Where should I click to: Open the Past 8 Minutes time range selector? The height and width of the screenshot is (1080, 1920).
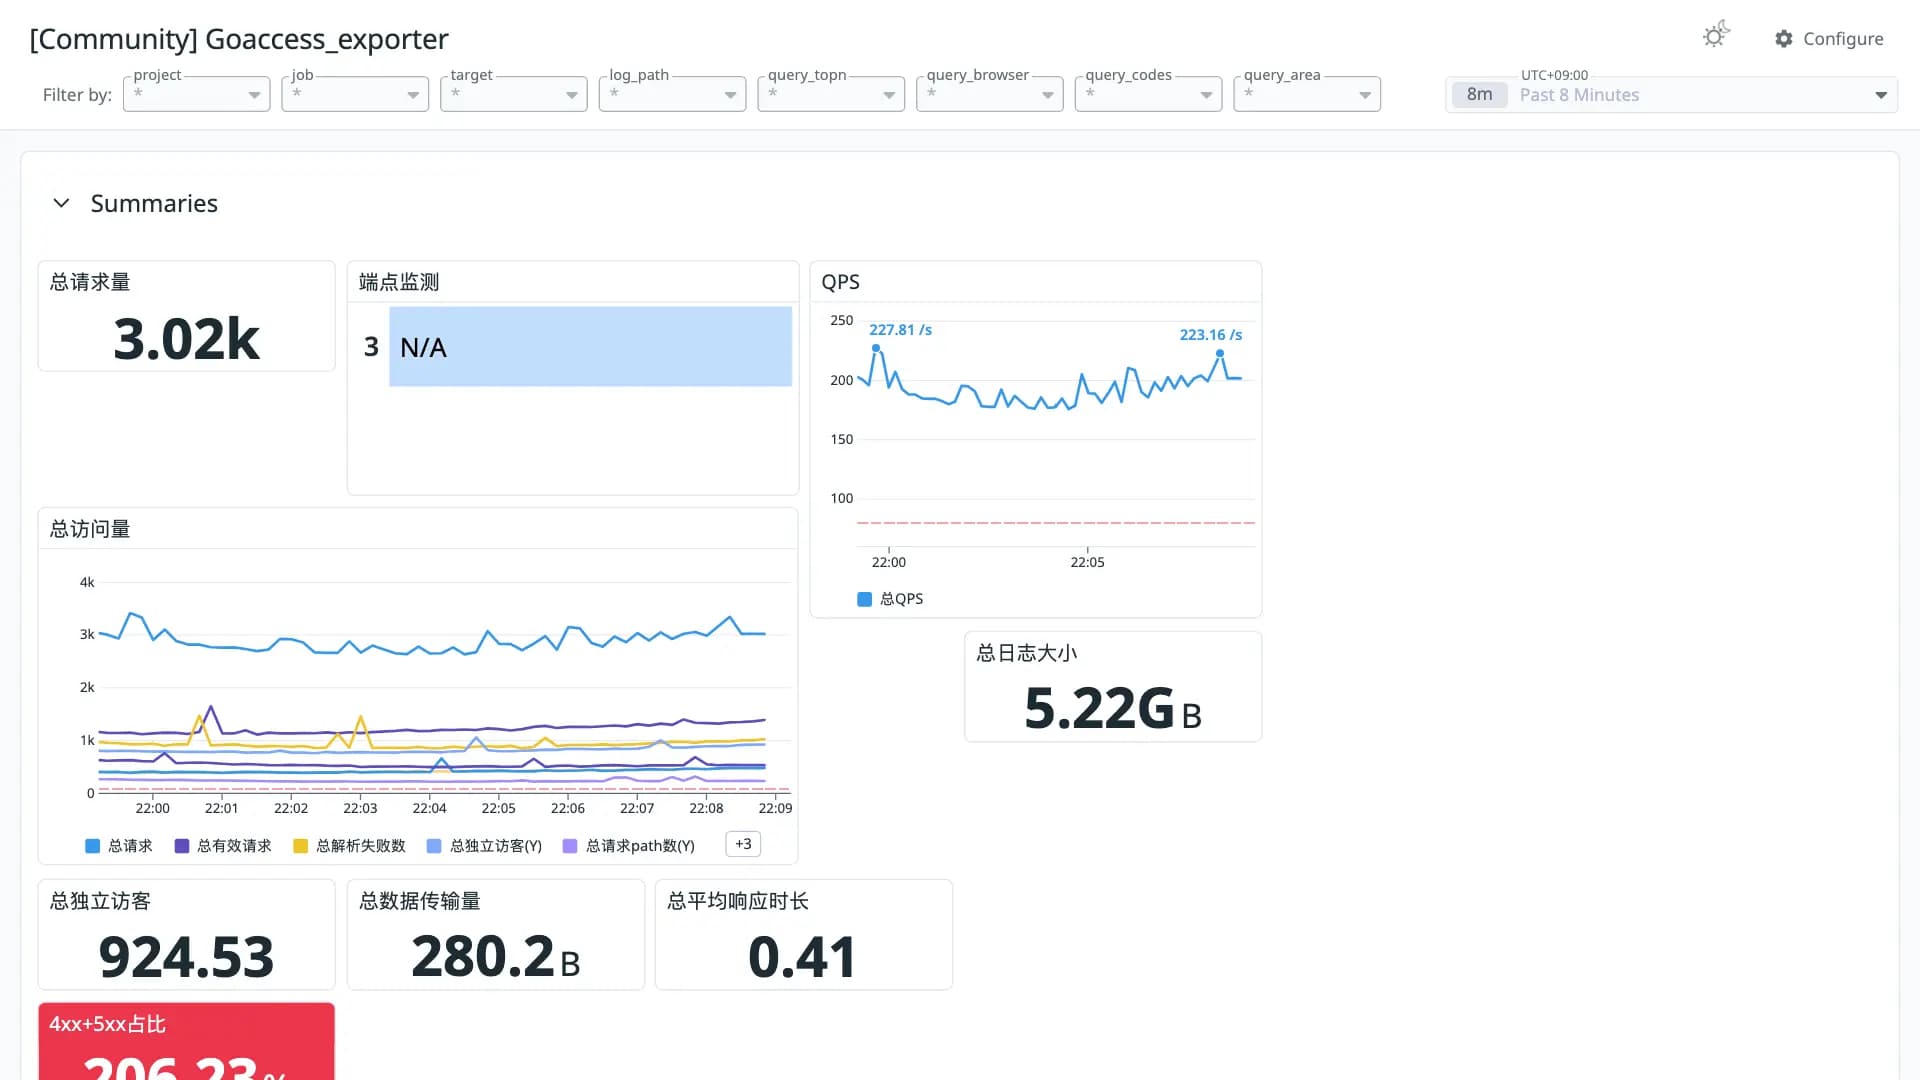[1671, 95]
